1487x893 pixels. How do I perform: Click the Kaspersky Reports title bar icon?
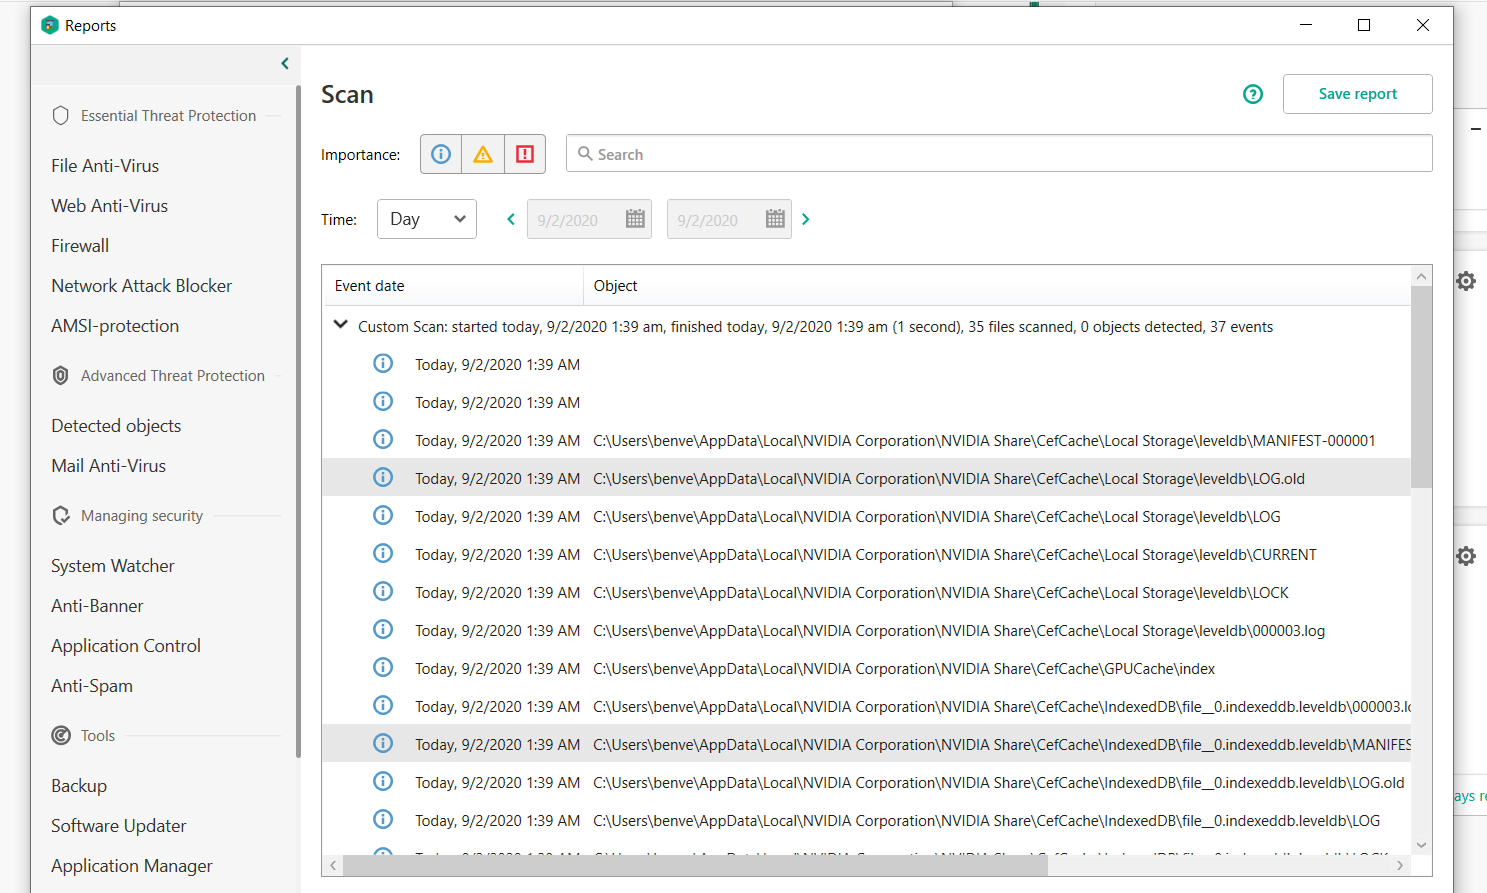[x=50, y=25]
